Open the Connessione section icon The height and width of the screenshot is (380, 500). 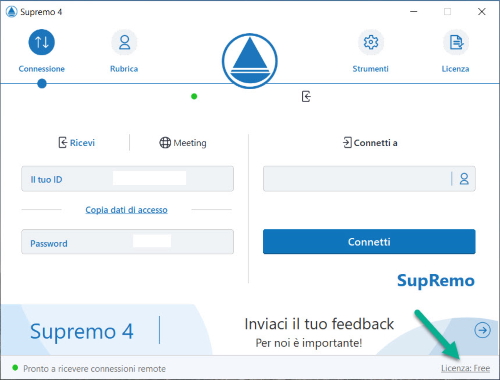click(41, 42)
